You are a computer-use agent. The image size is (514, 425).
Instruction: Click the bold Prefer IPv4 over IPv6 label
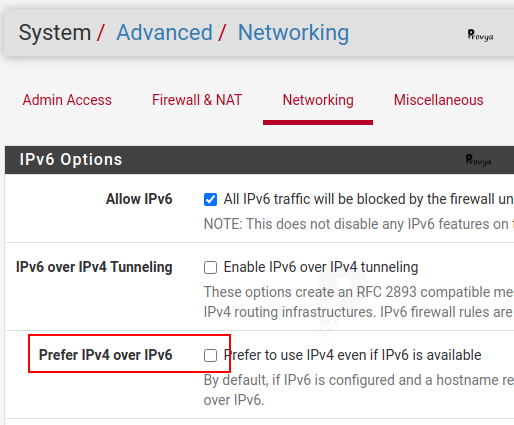(105, 355)
